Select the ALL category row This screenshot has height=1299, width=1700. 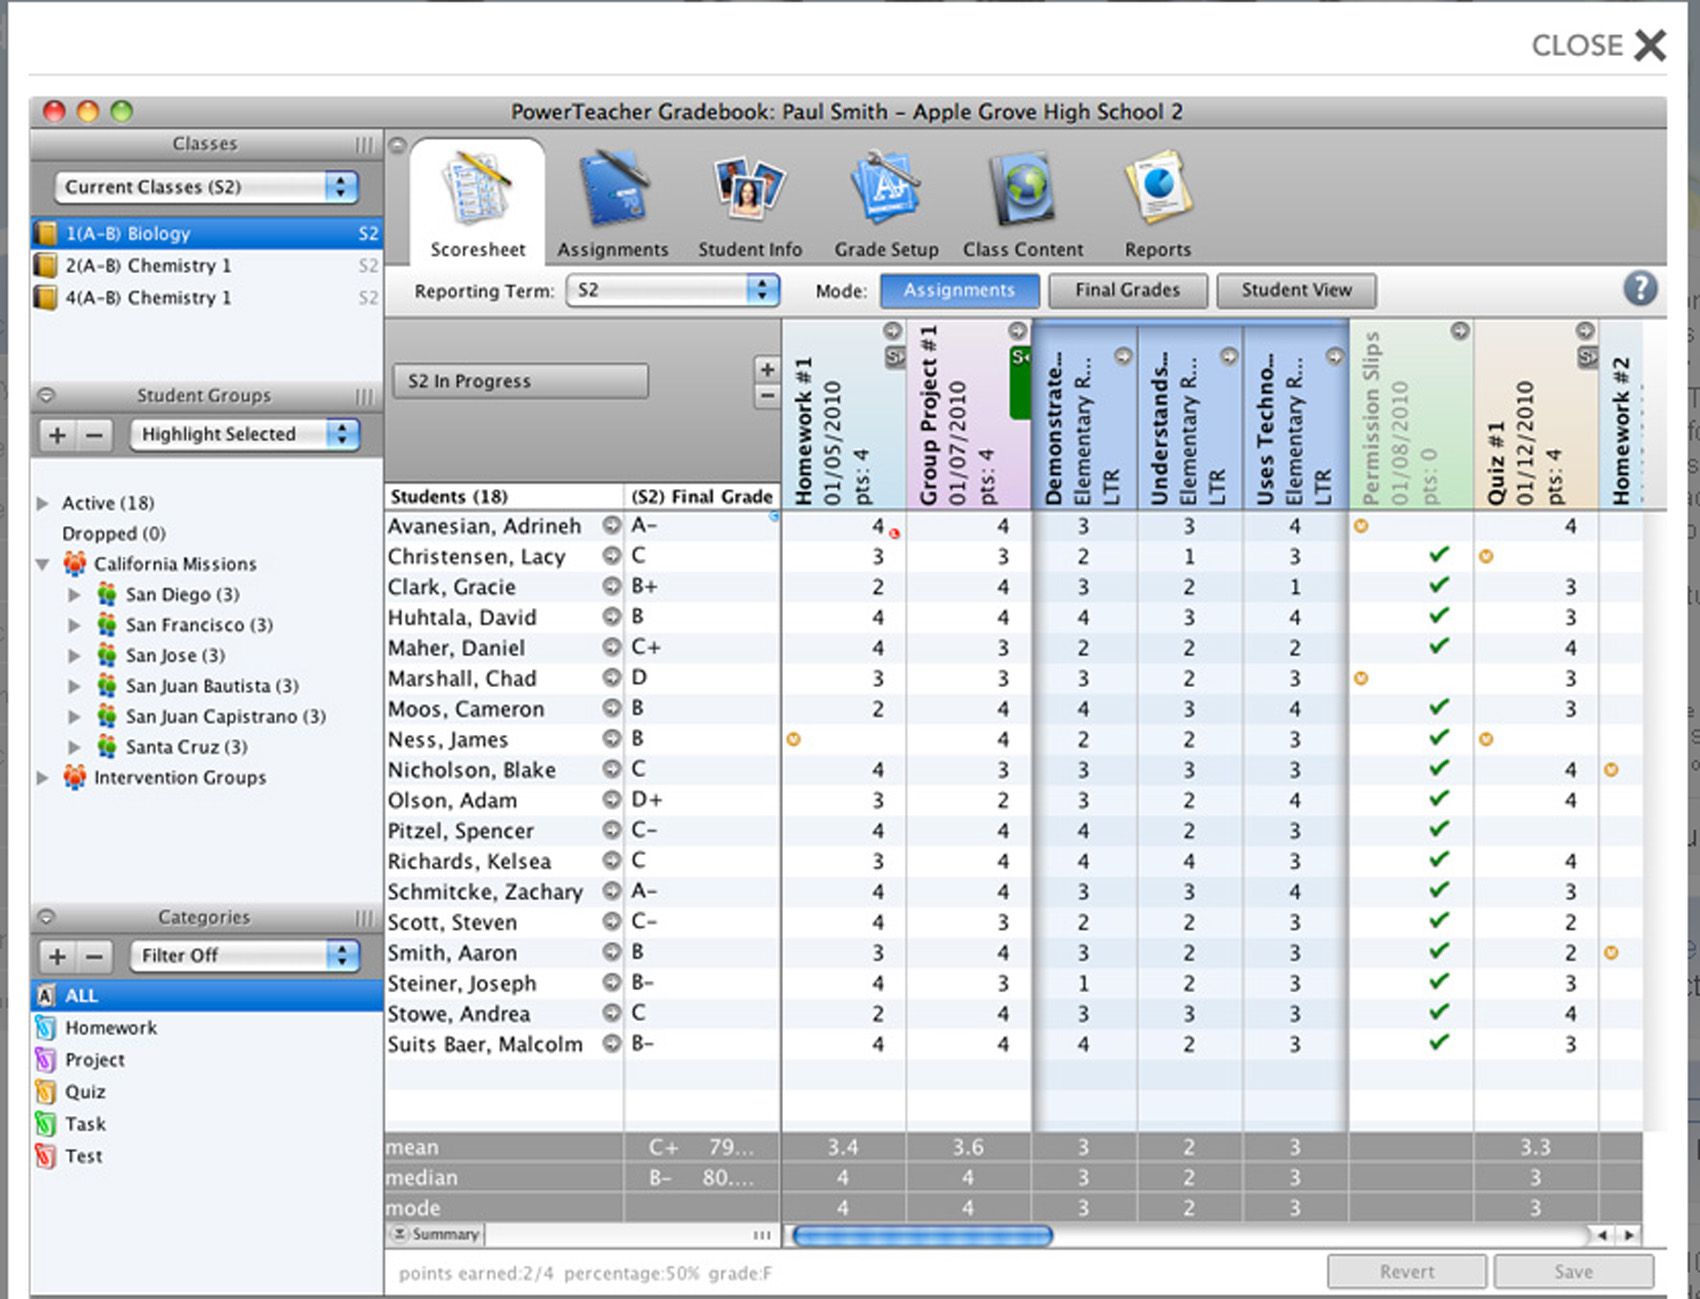[x=207, y=995]
